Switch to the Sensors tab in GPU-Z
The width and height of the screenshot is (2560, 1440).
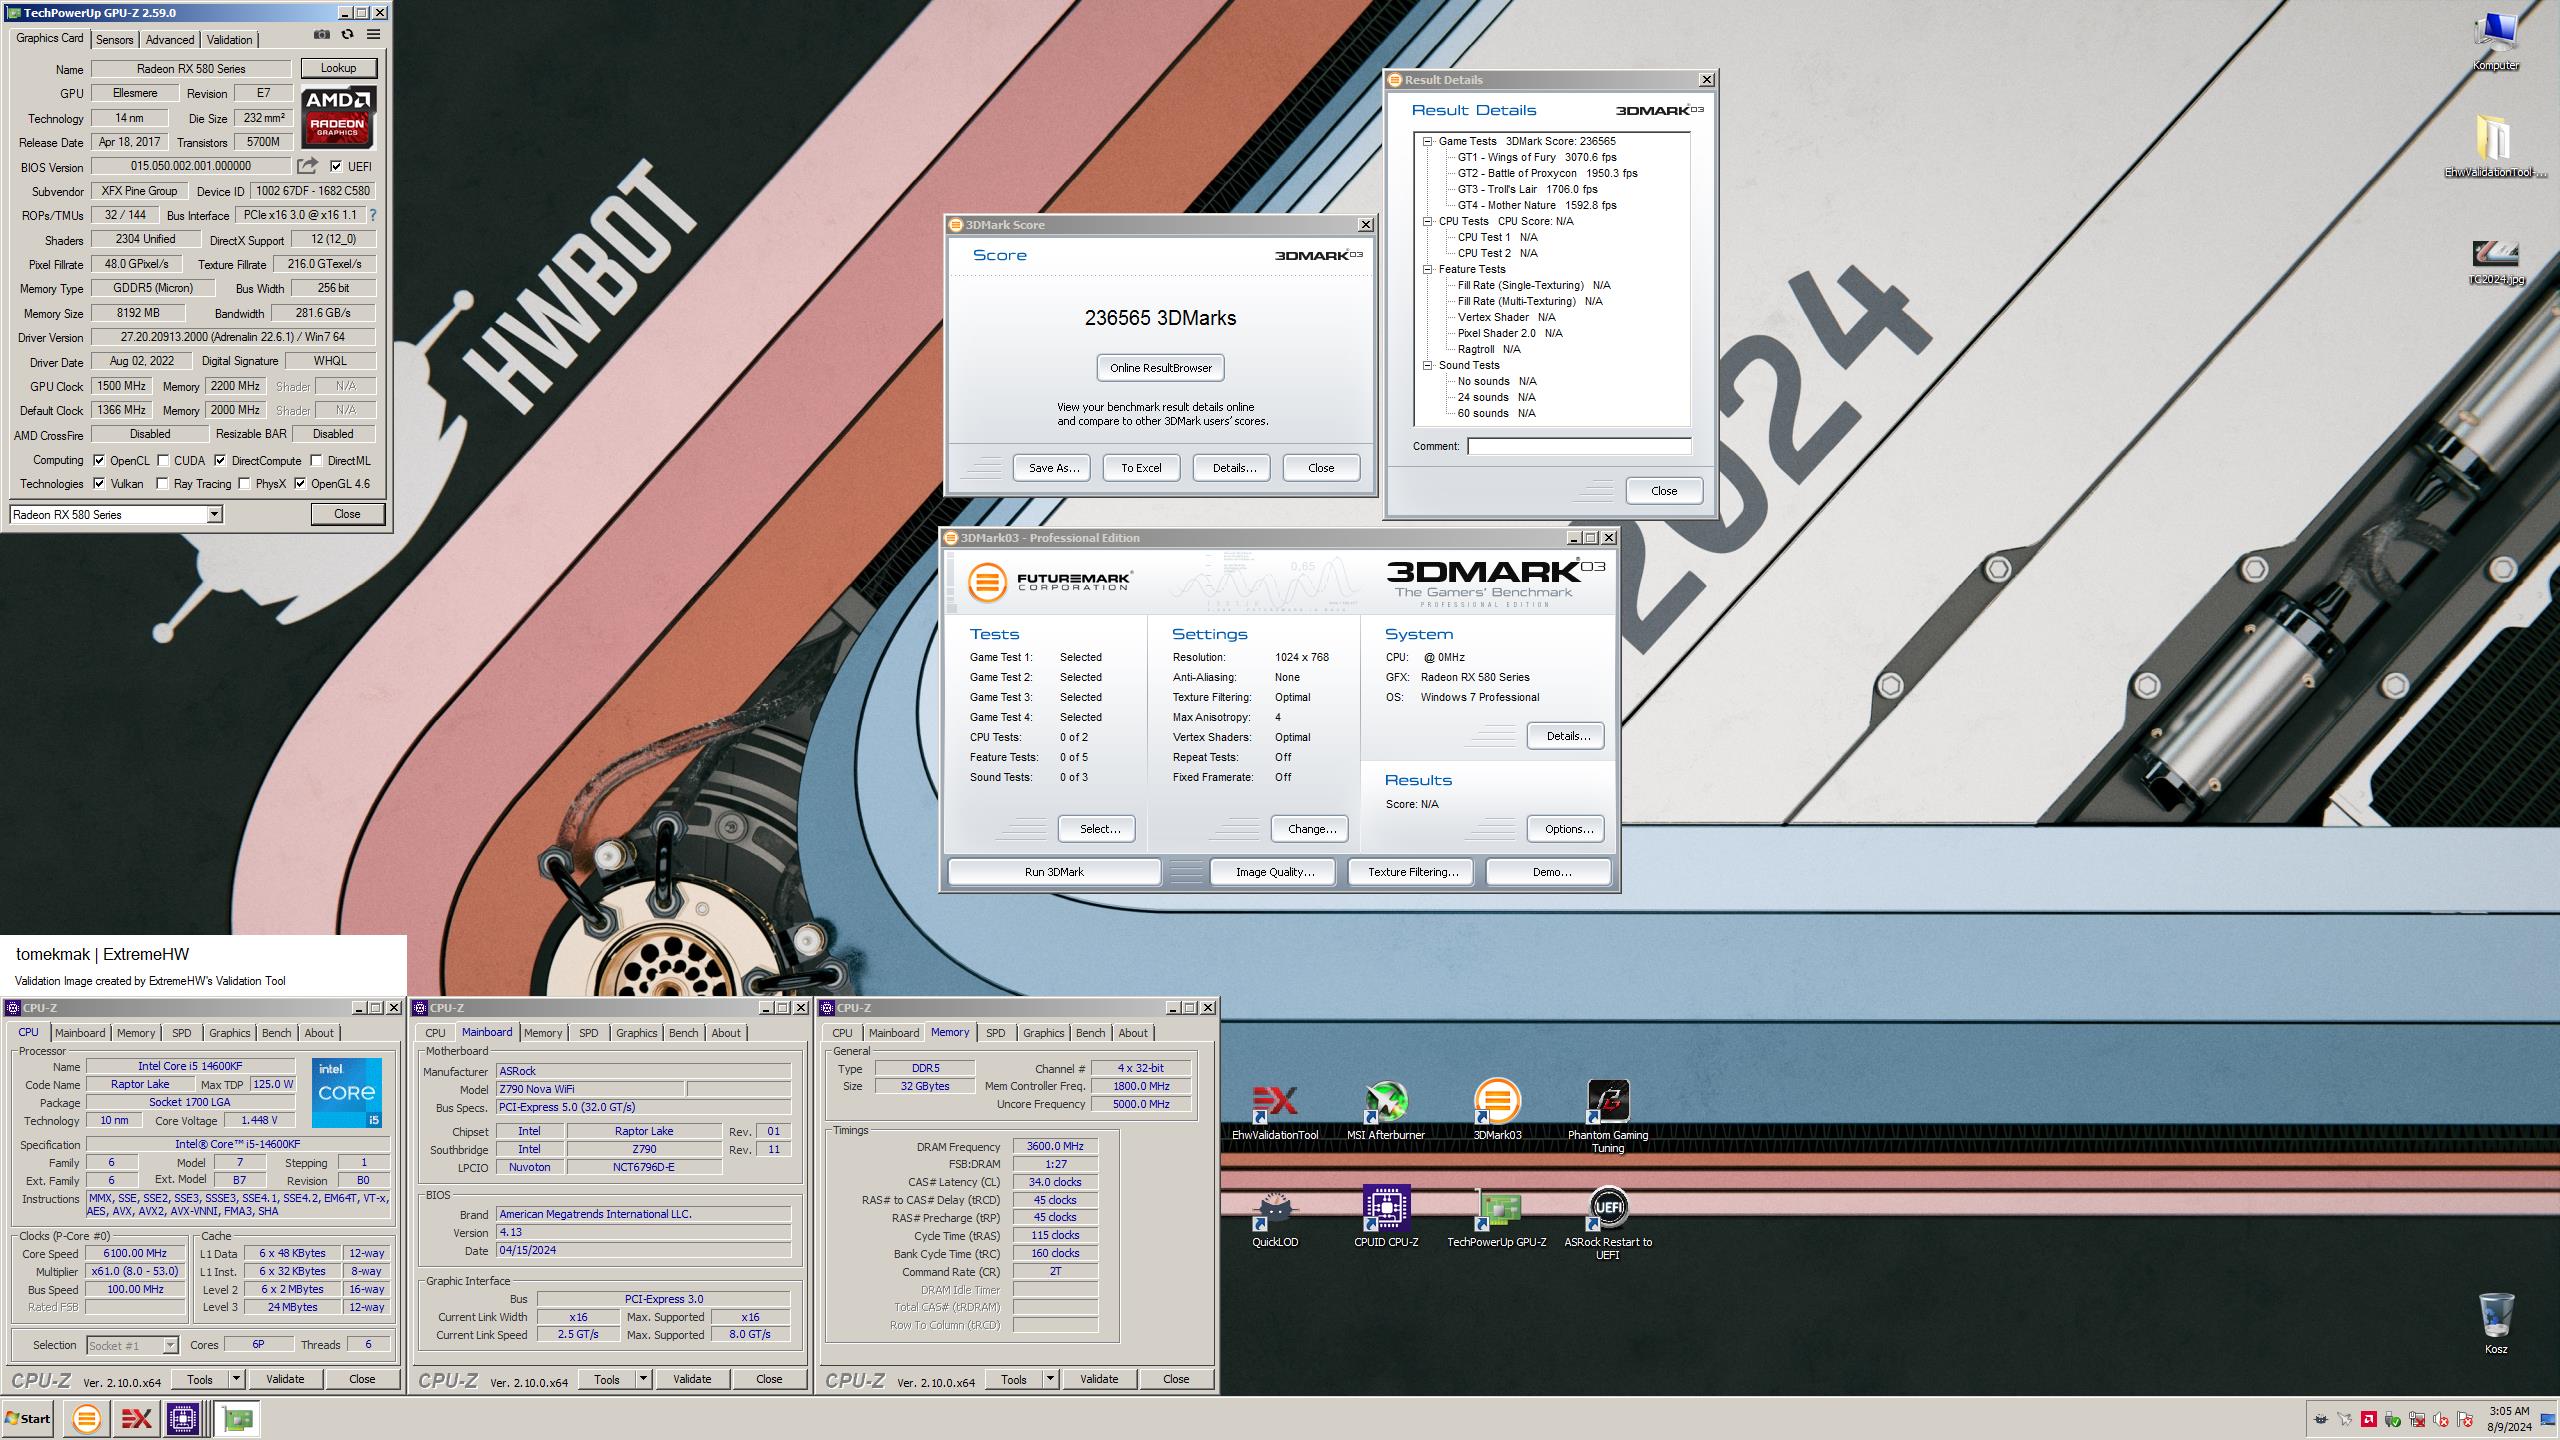(x=114, y=40)
